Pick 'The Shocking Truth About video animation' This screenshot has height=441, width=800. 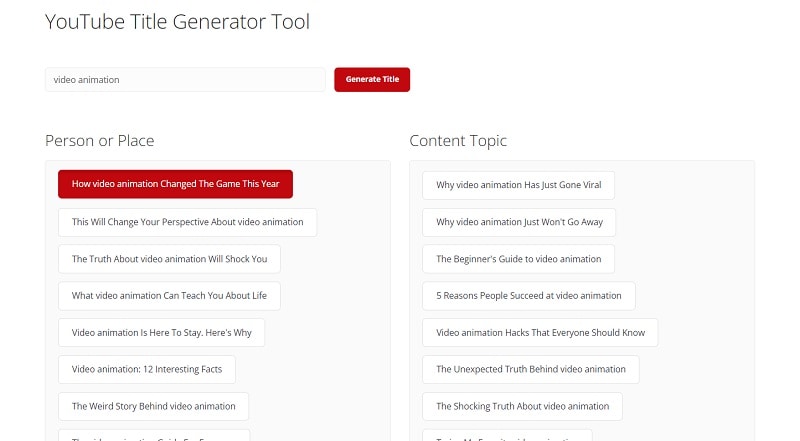coord(522,407)
